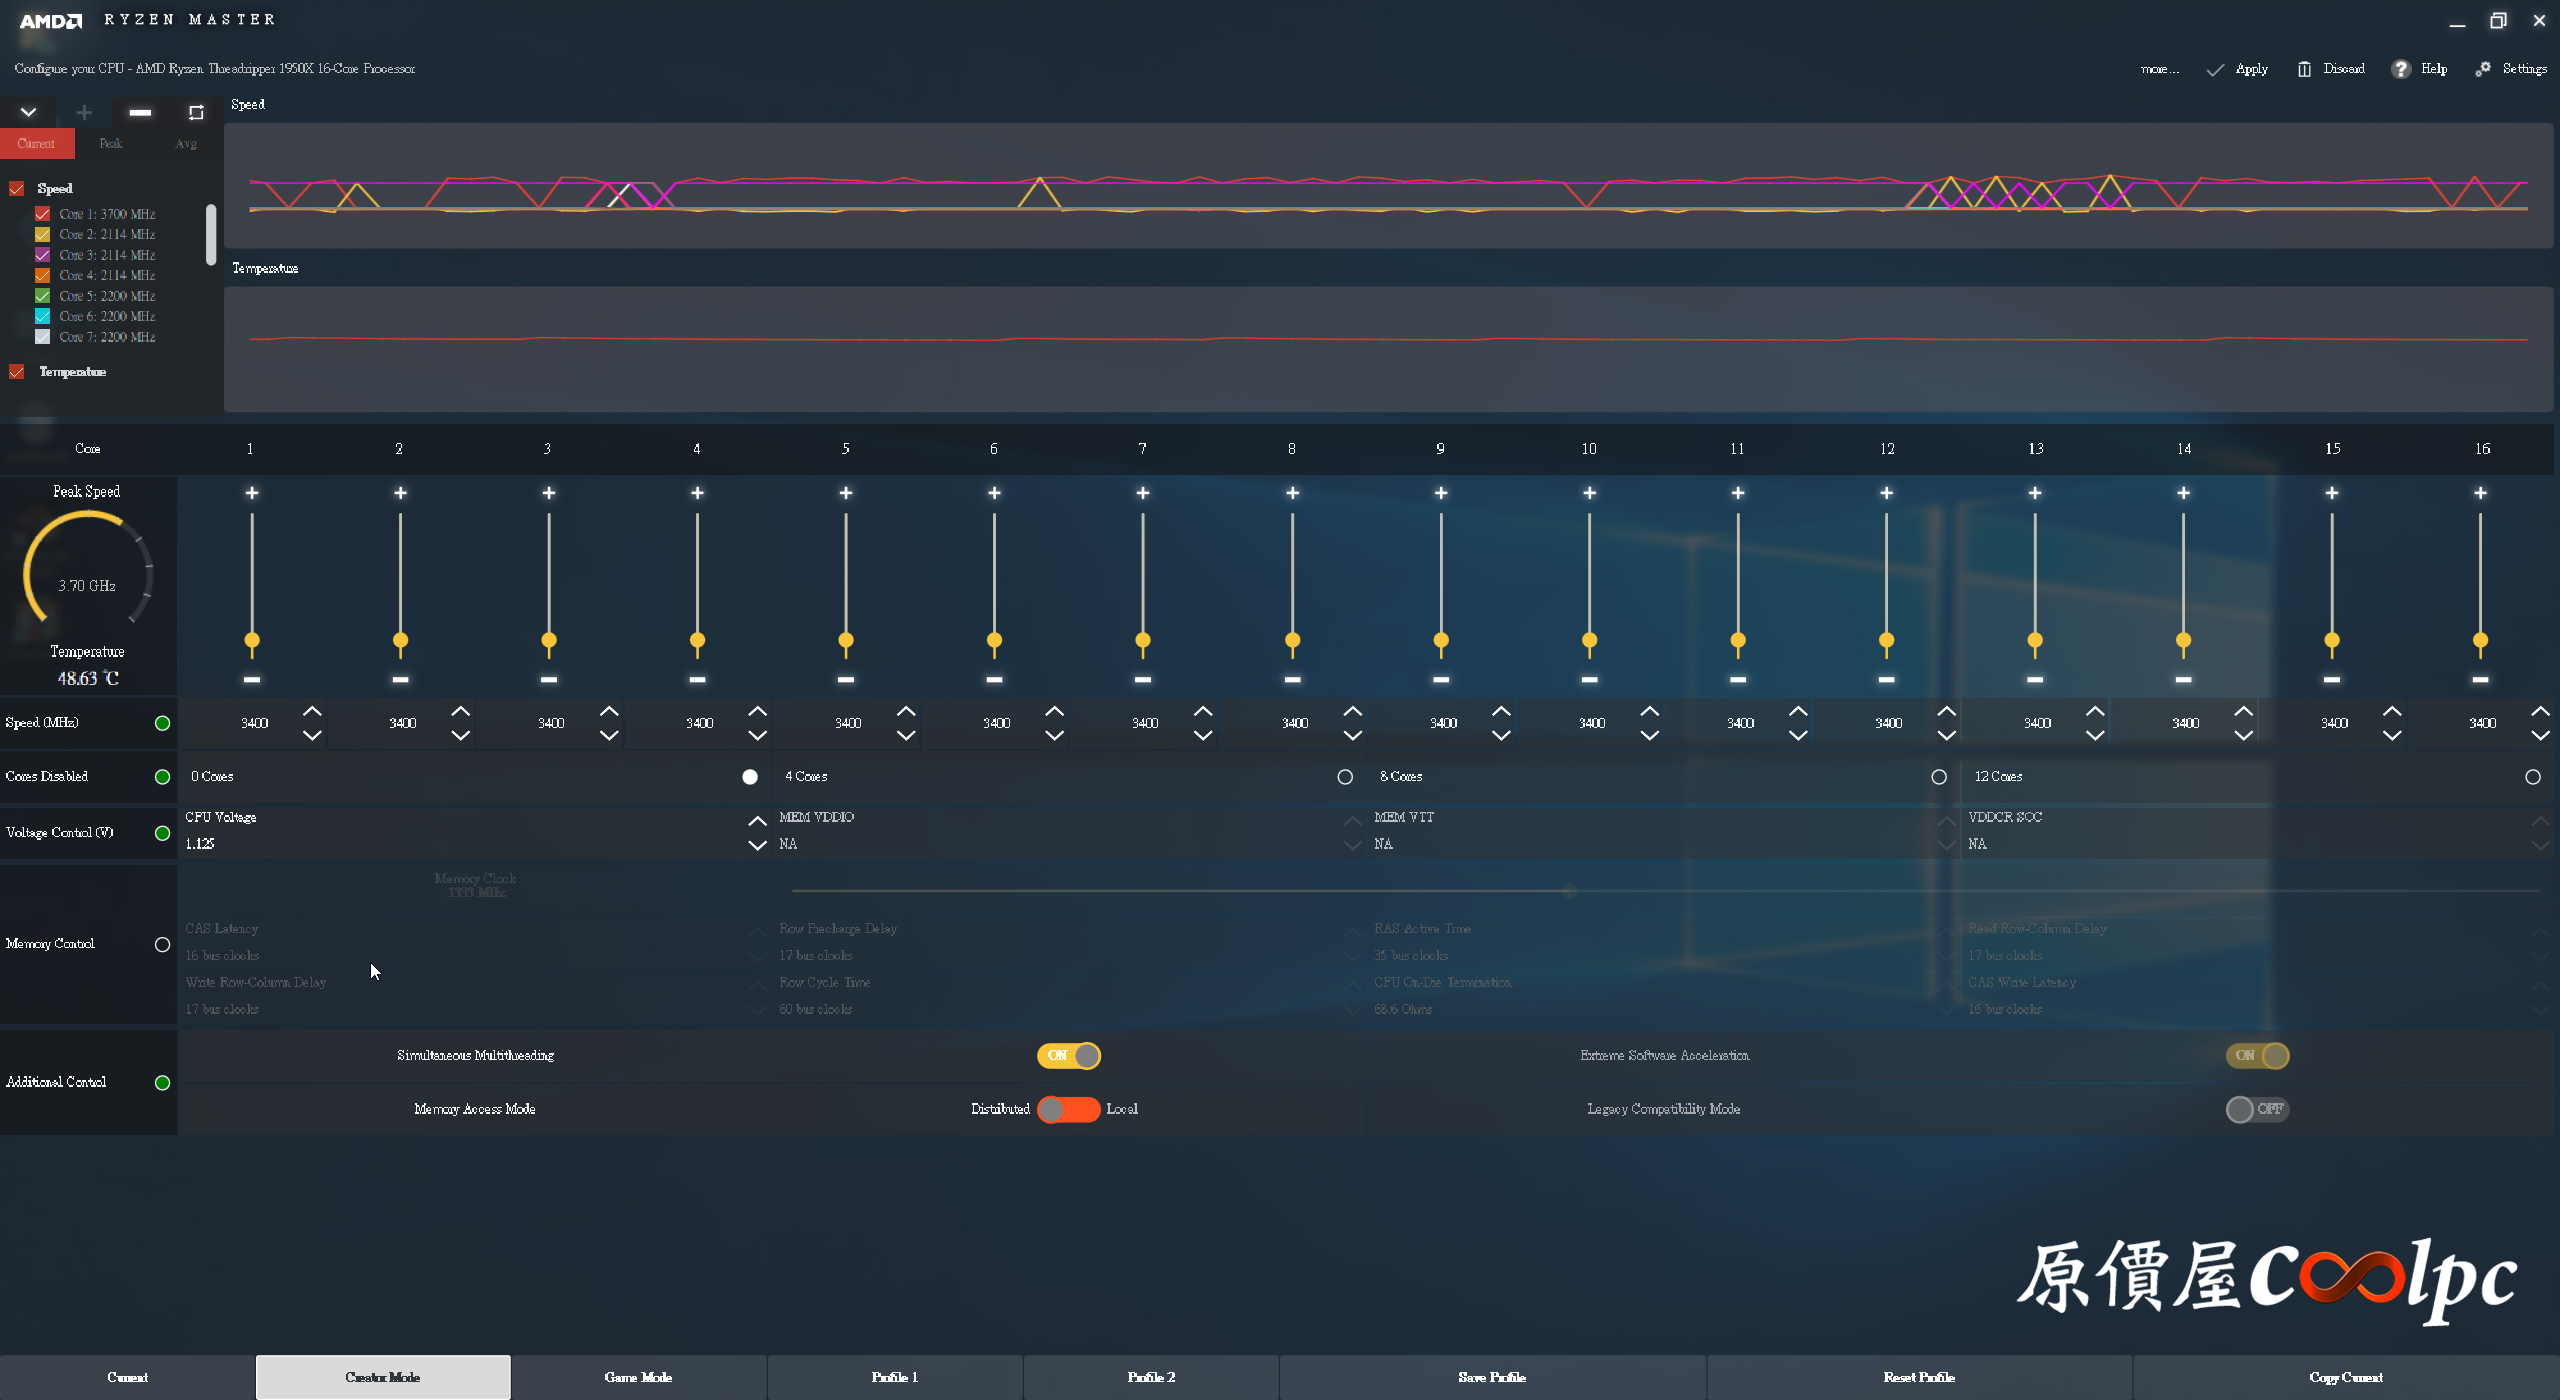Switch to the Peak graph tab
Image resolution: width=2560 pixels, height=1400 pixels.
[111, 144]
